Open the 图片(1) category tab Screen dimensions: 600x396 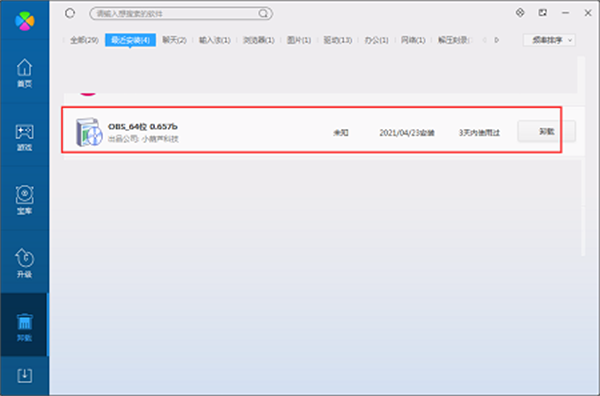point(299,40)
